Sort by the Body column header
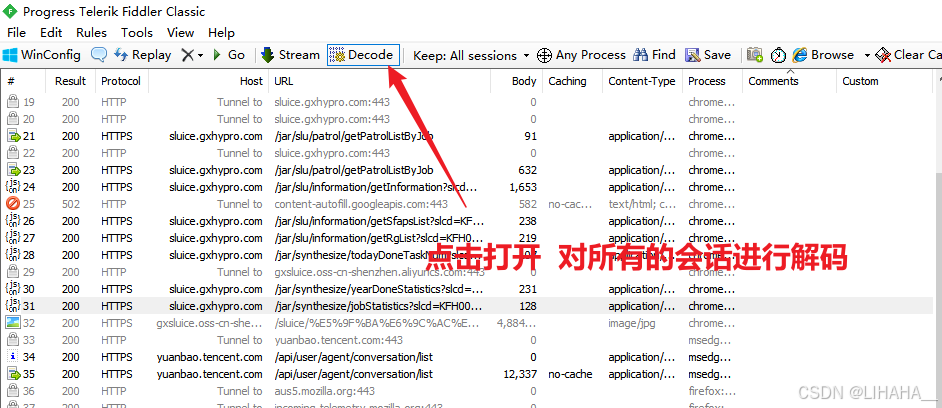Viewport: 942px width, 408px height. [x=517, y=81]
